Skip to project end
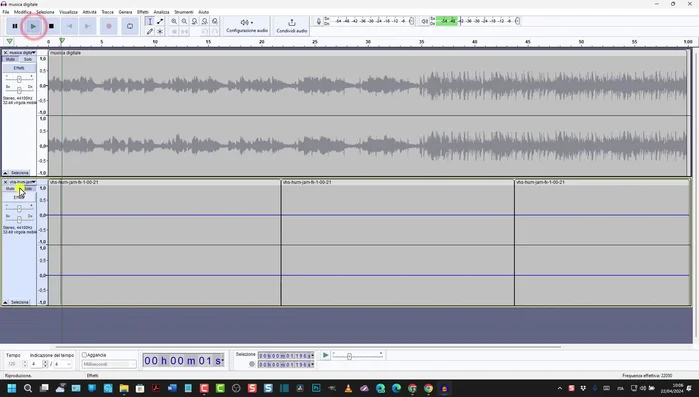This screenshot has height=397, width=699. [x=87, y=26]
